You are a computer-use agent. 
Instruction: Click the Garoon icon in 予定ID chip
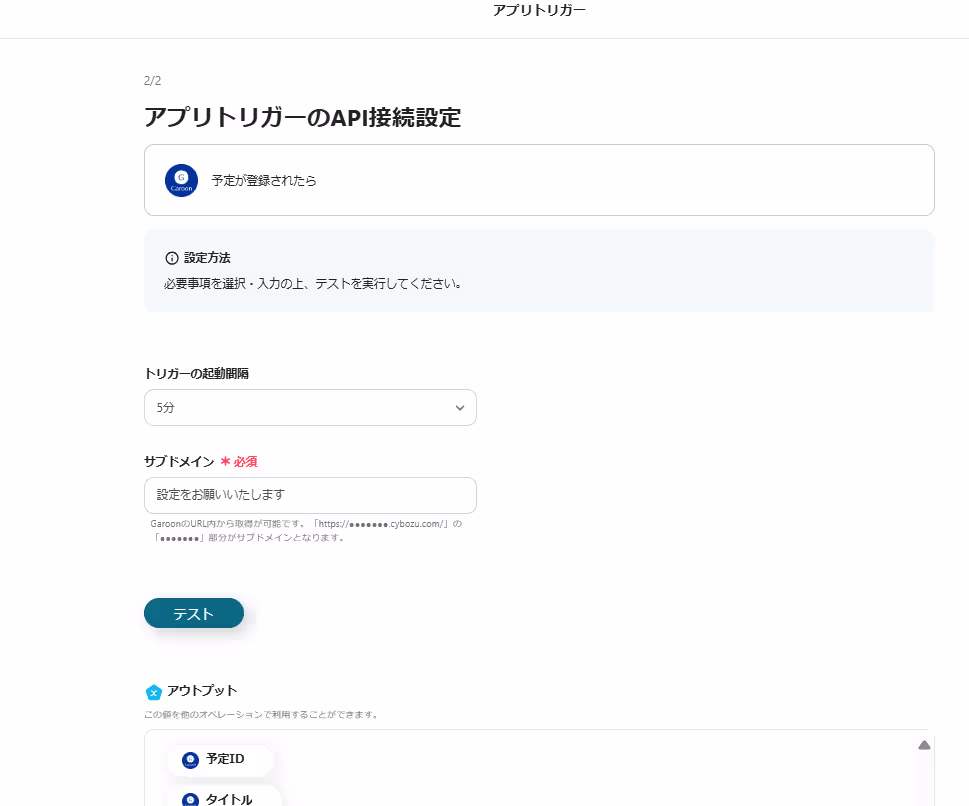pyautogui.click(x=190, y=760)
